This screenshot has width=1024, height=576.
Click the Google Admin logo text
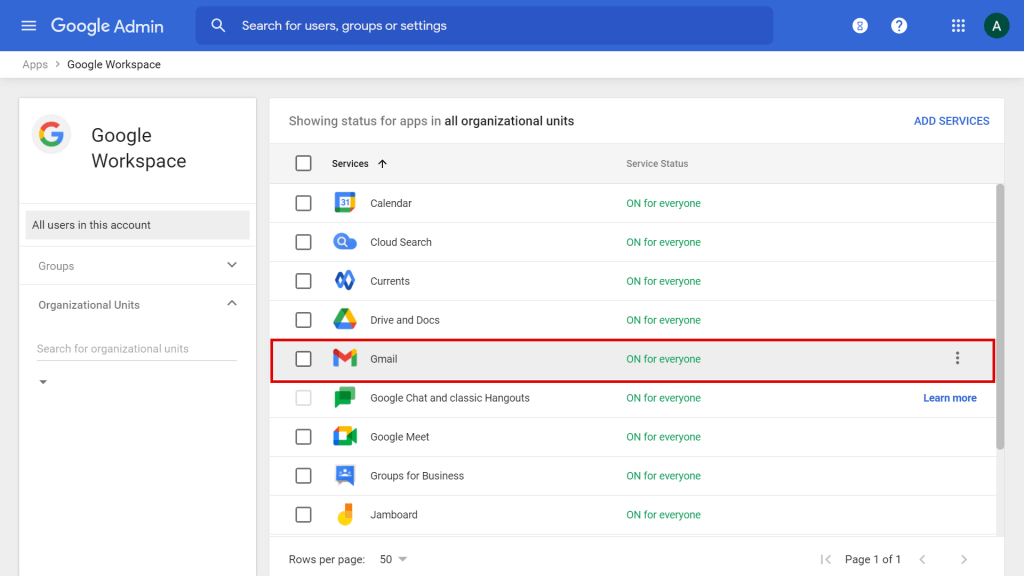pyautogui.click(x=107, y=26)
